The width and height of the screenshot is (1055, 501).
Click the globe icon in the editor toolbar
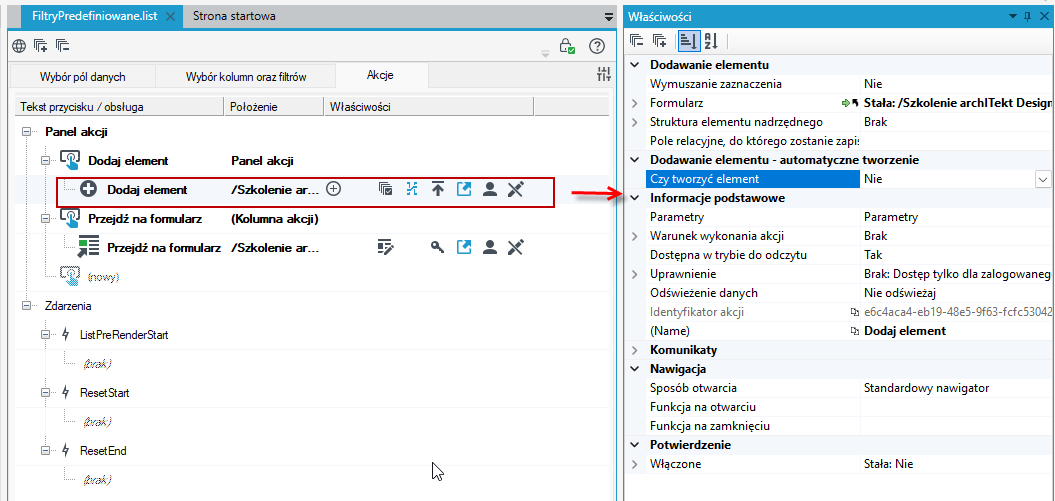20,46
